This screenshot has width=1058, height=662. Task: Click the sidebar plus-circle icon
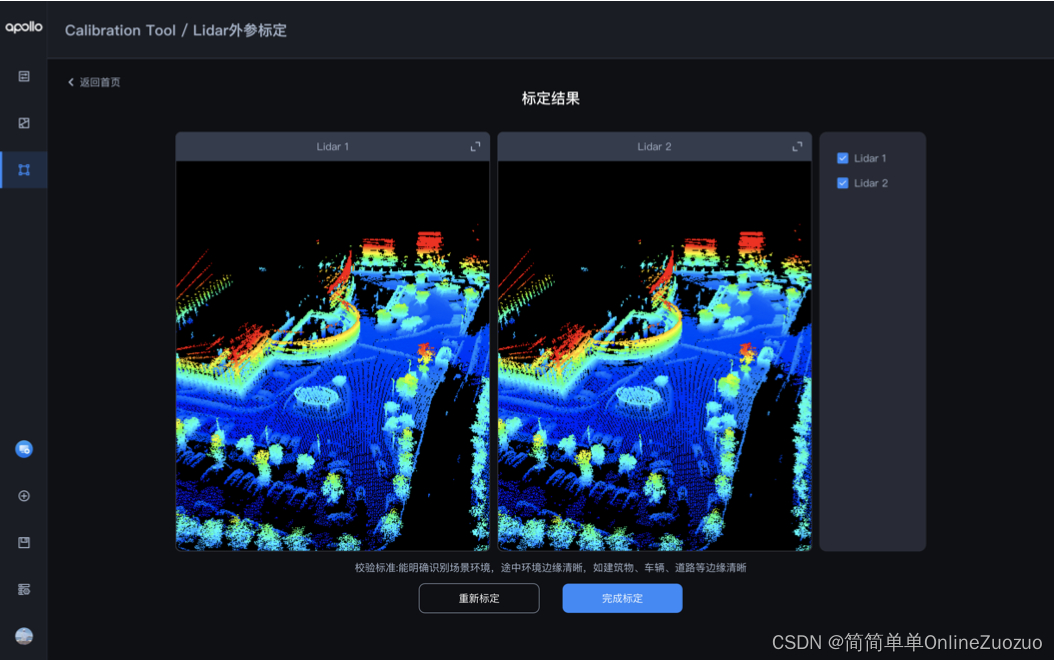[24, 496]
